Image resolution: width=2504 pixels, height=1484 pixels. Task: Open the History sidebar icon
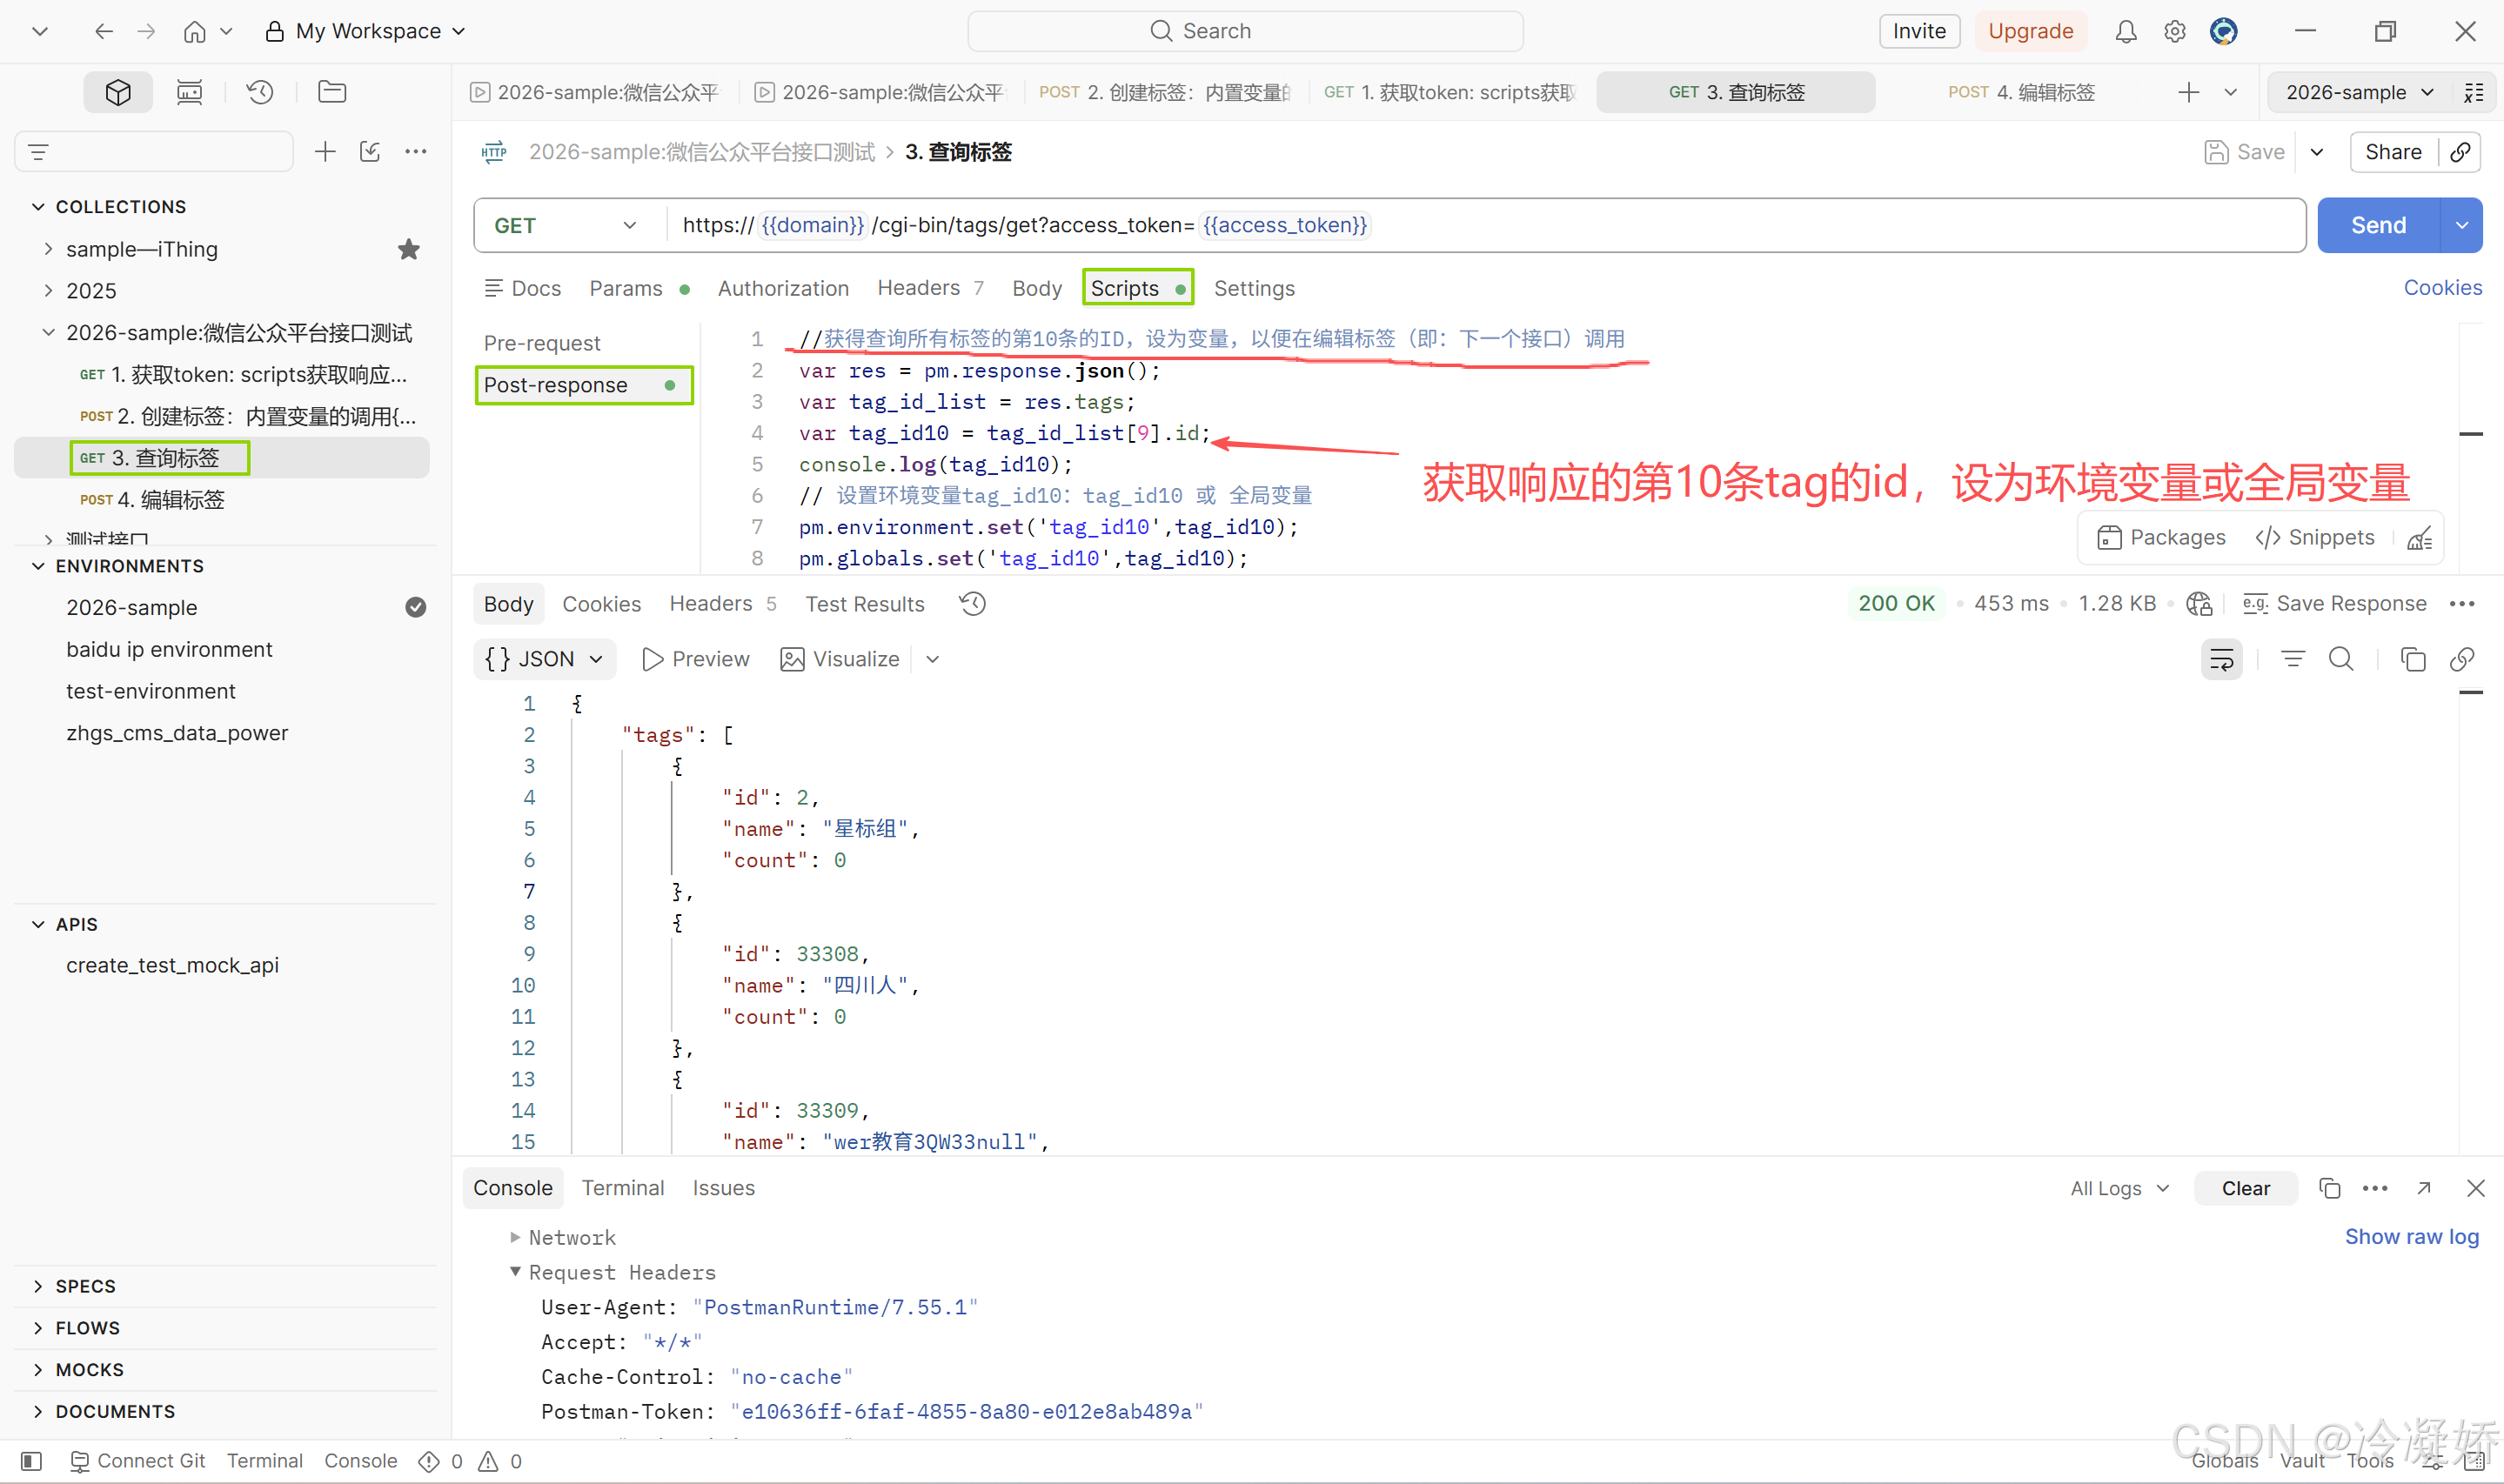click(260, 92)
